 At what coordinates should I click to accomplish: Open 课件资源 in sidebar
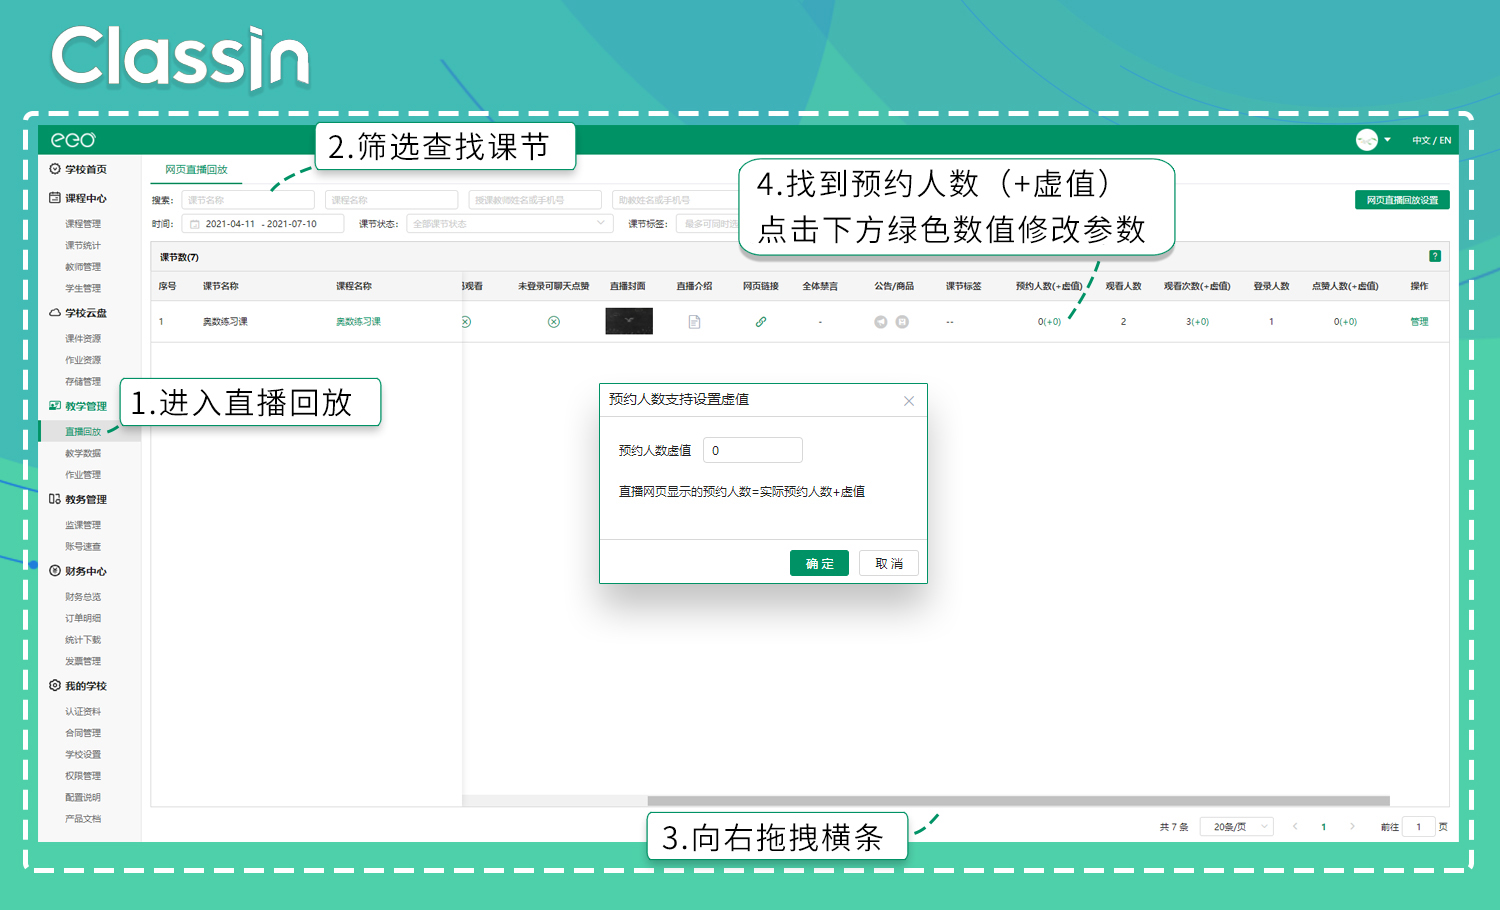click(x=83, y=338)
